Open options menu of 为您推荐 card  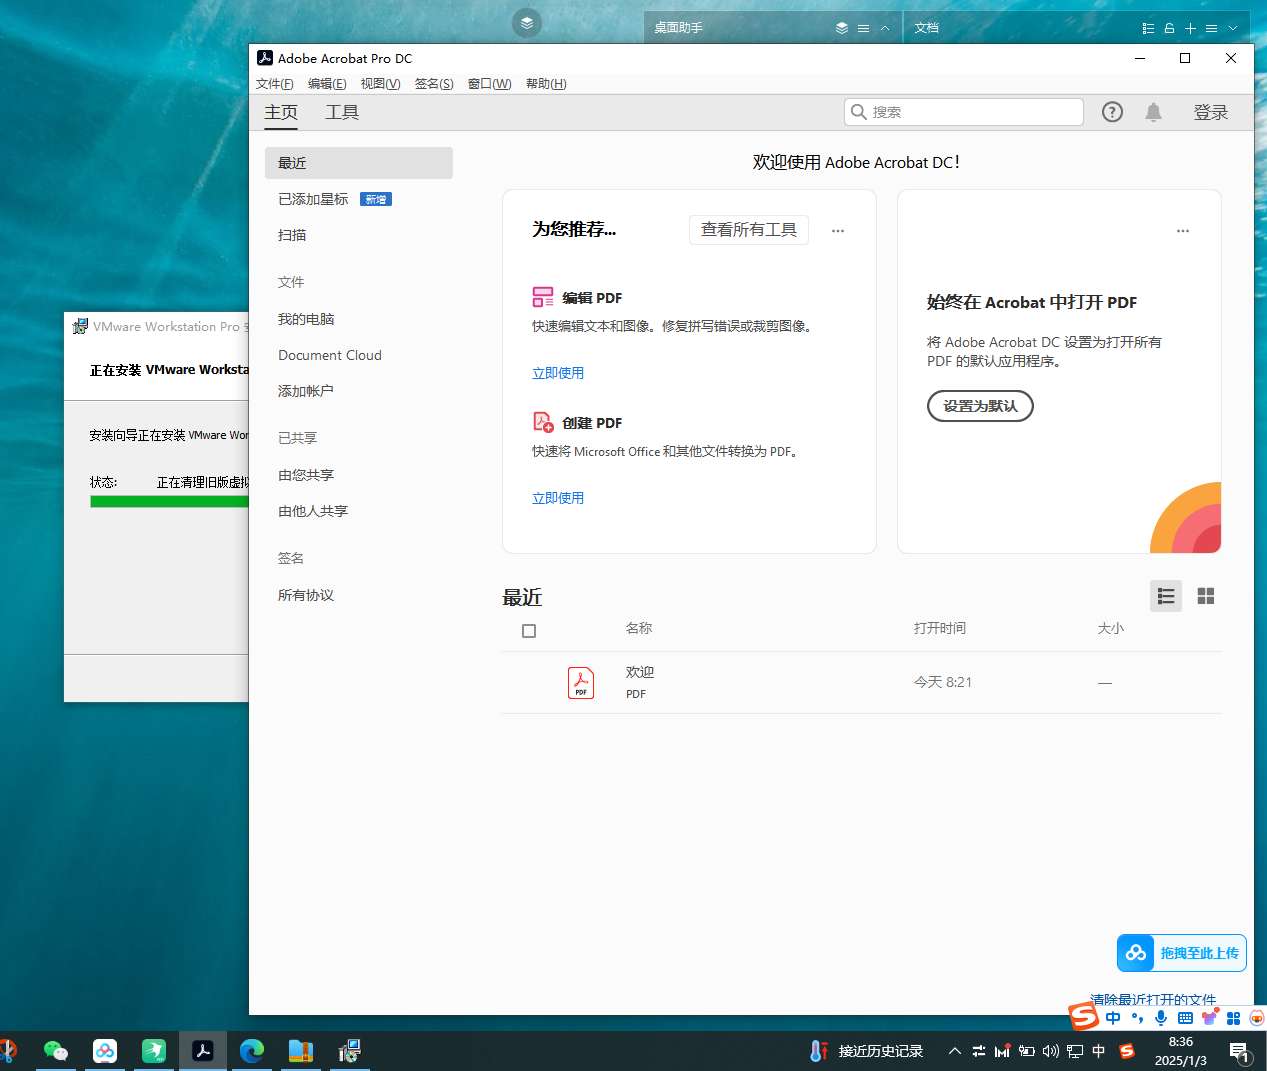838,231
